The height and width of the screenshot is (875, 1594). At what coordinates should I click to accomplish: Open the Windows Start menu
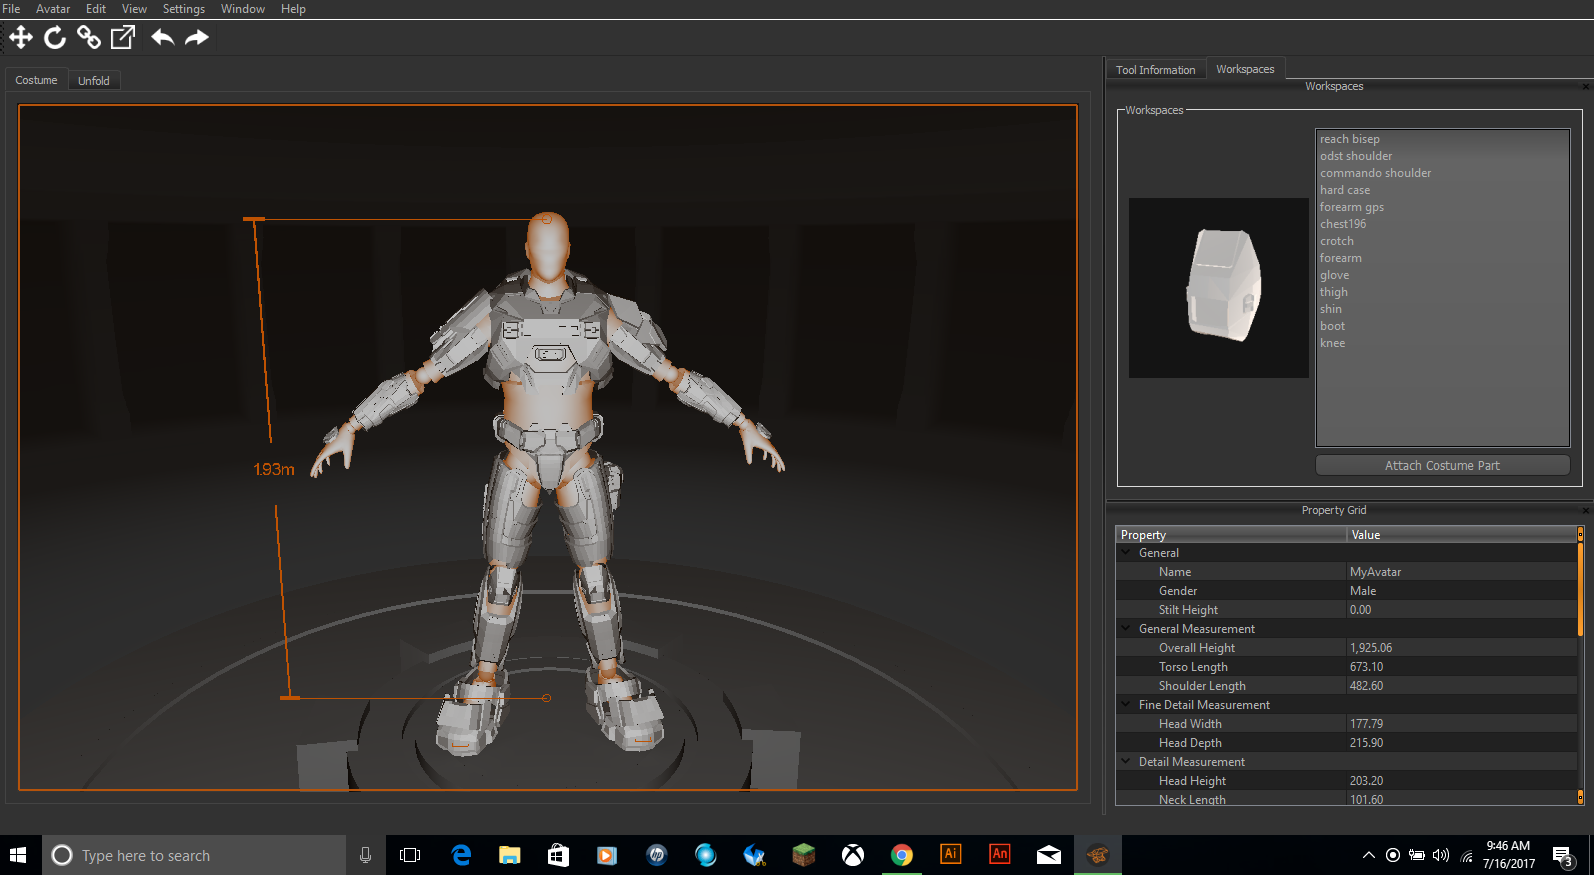(x=18, y=855)
